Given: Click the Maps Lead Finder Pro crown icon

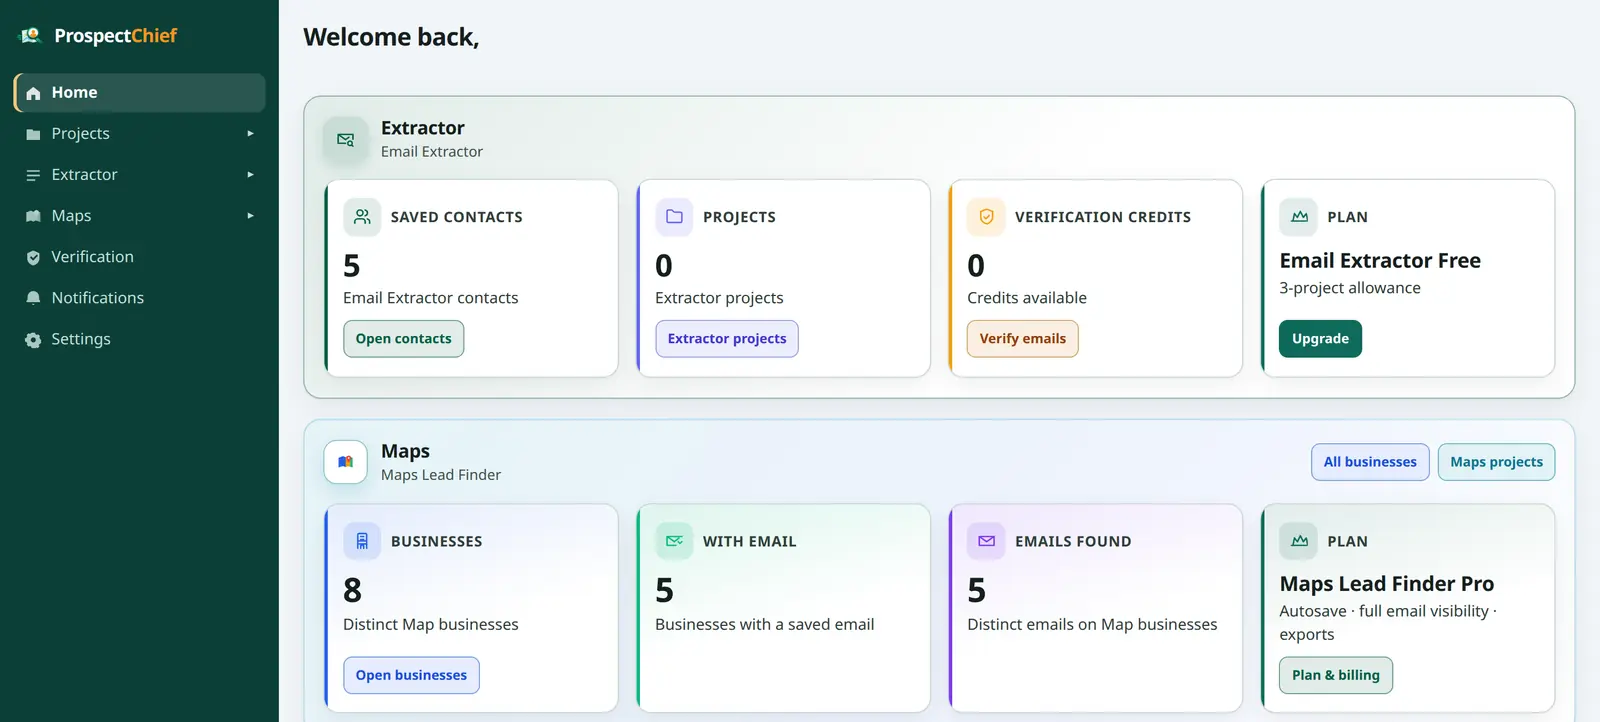Looking at the screenshot, I should [x=1299, y=541].
